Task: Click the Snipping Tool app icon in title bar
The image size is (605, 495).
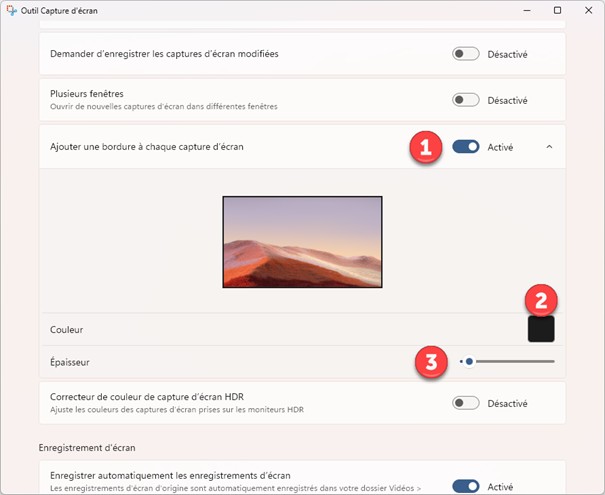Action: click(x=12, y=10)
